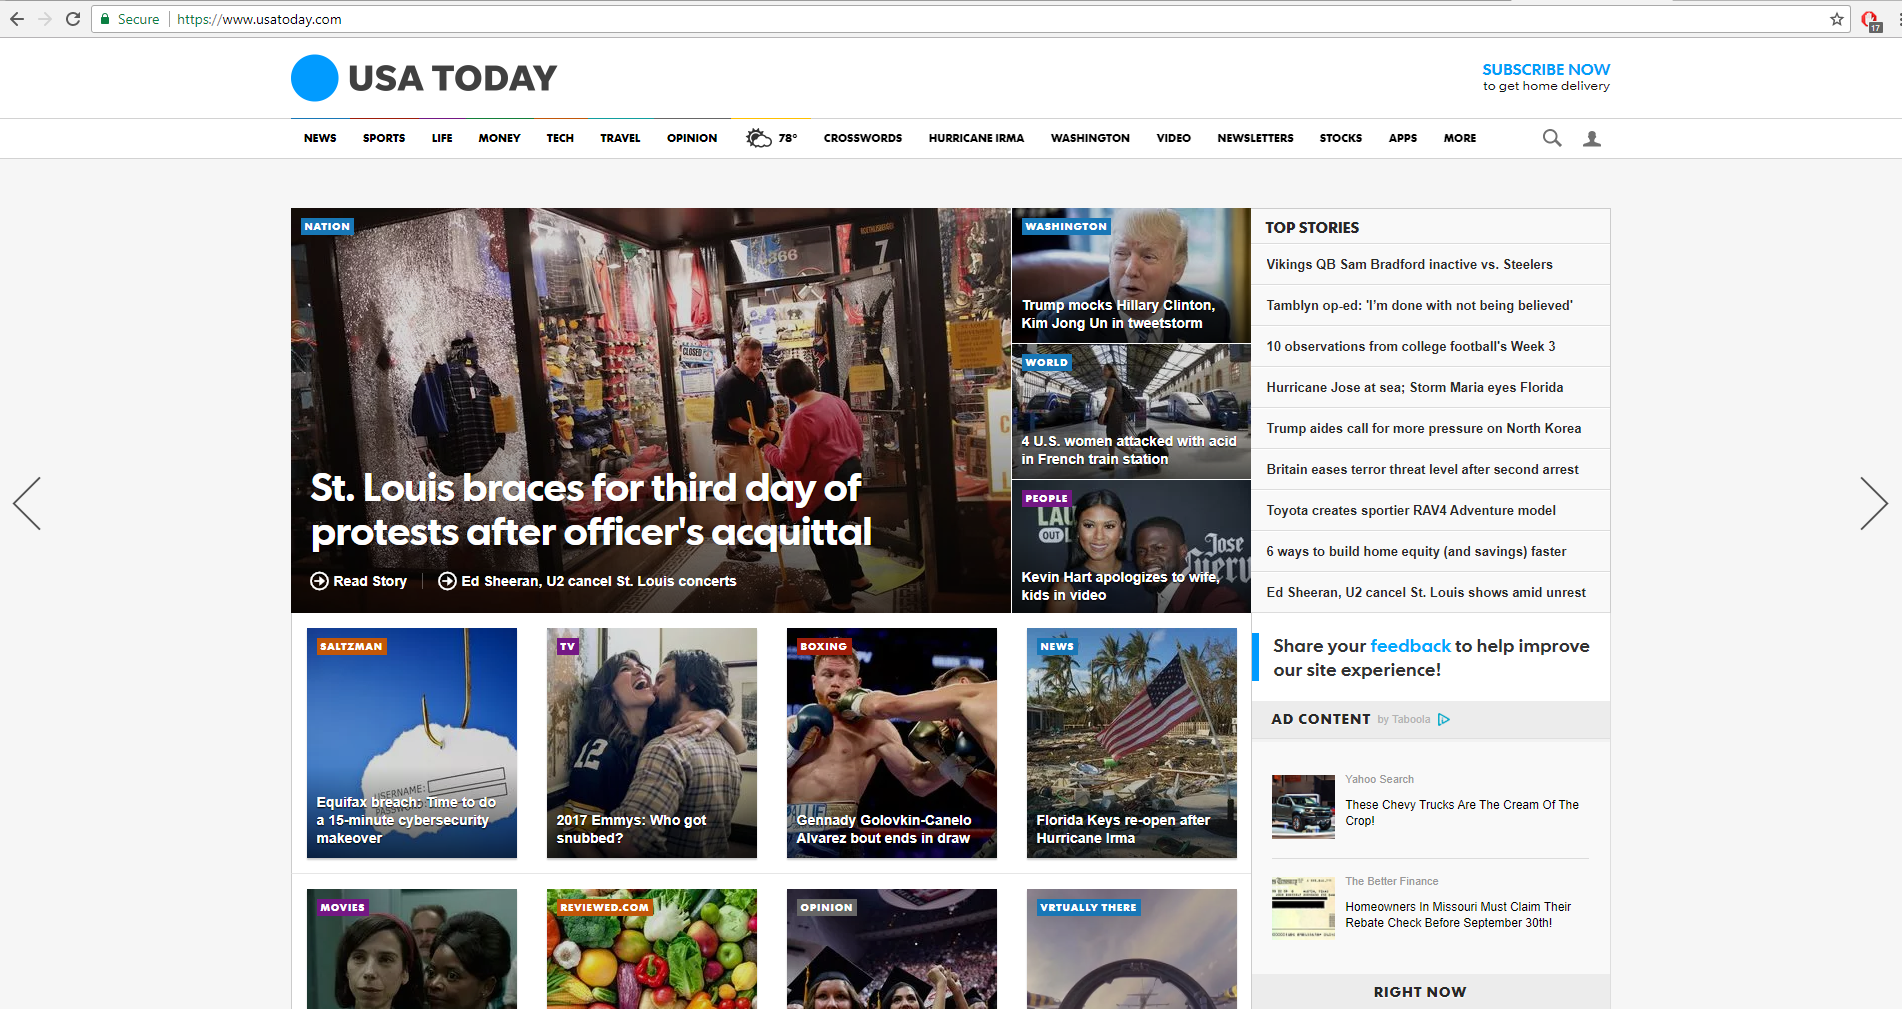Select HURRICANE IRMA in the nav bar

tap(976, 138)
